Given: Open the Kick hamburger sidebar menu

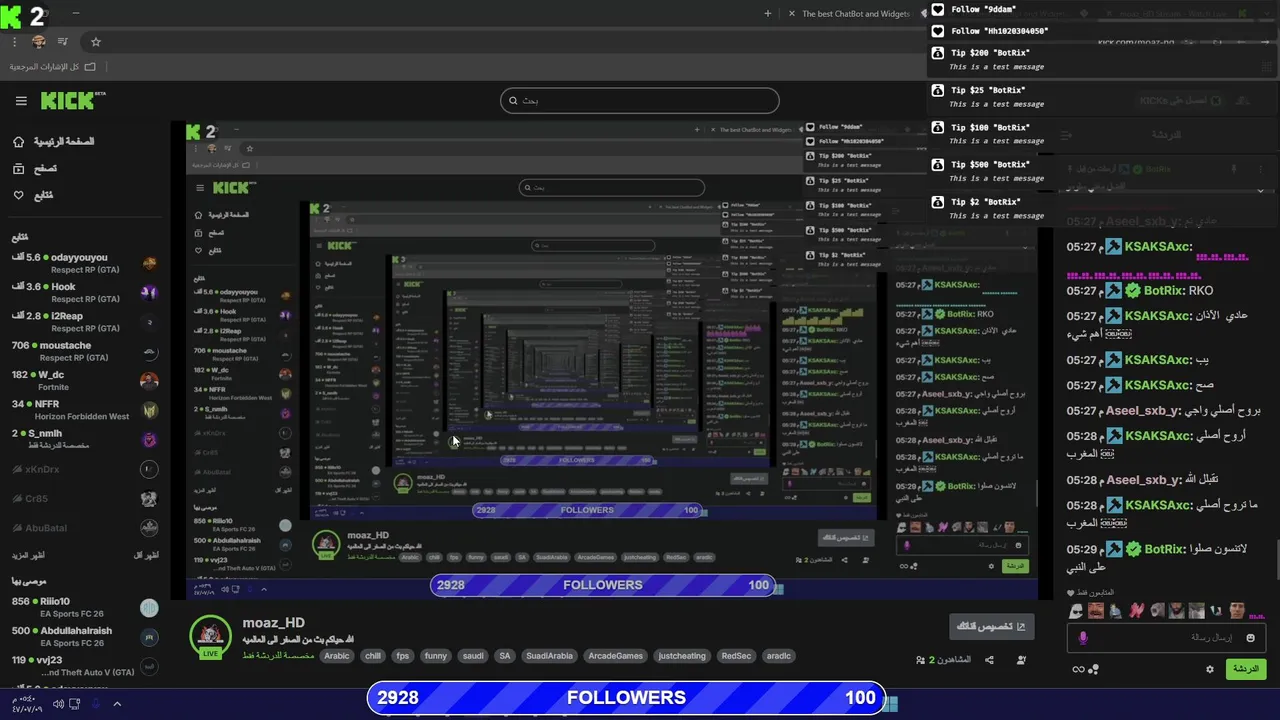Looking at the screenshot, I should click(x=21, y=101).
